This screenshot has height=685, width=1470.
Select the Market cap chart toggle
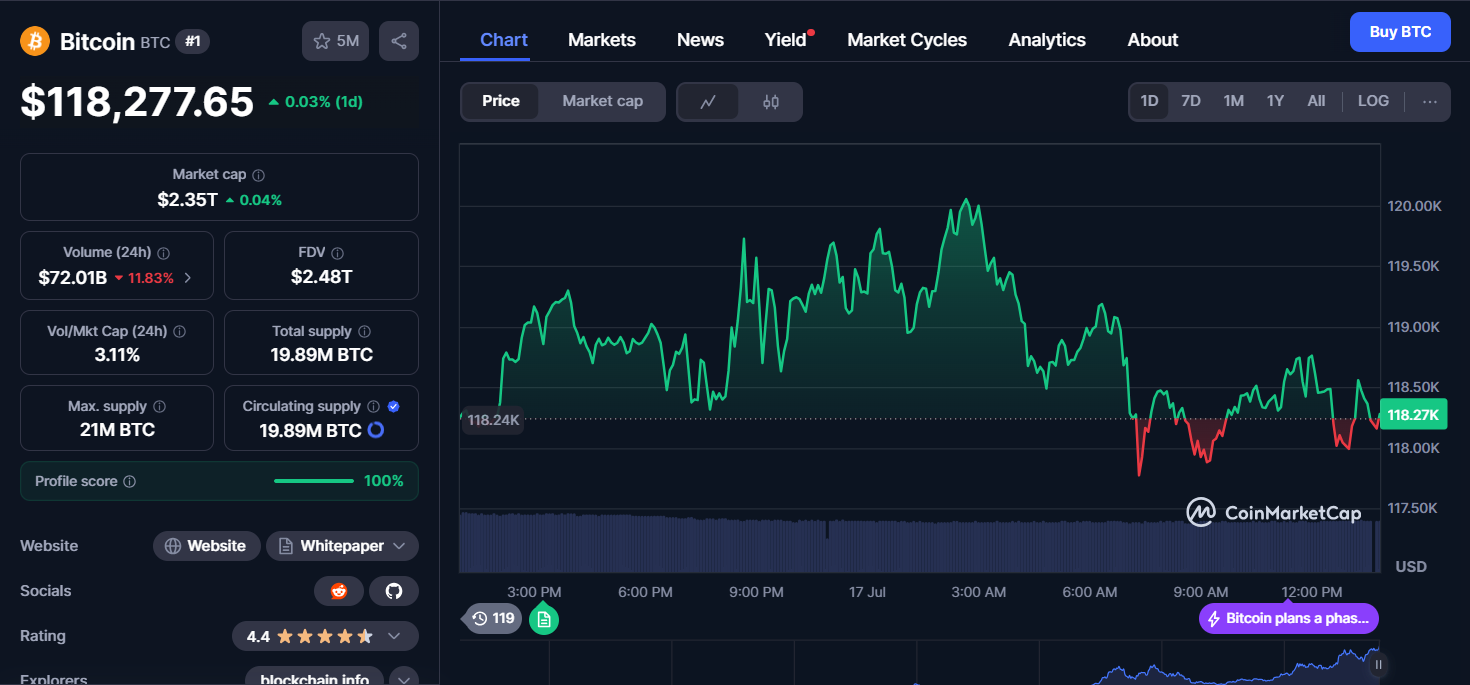pos(602,101)
